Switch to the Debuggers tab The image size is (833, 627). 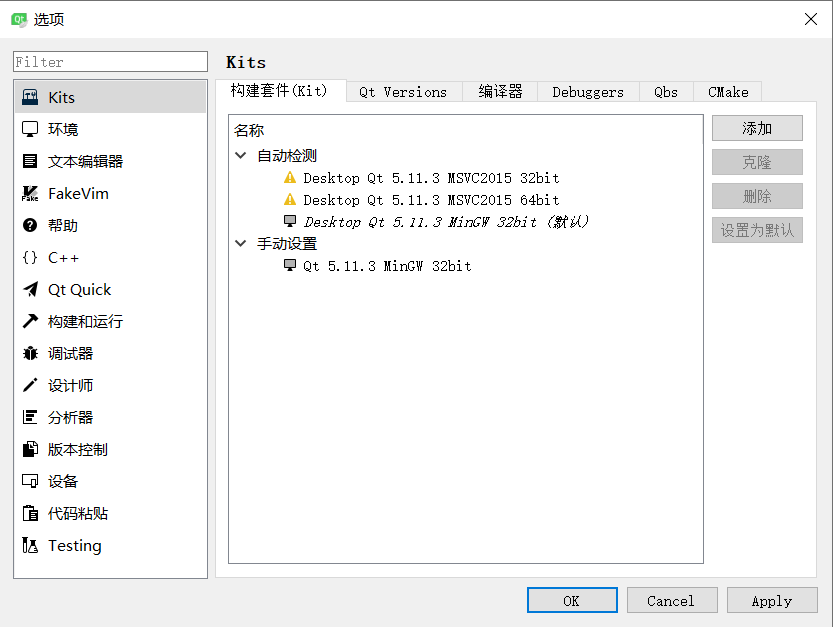587,92
